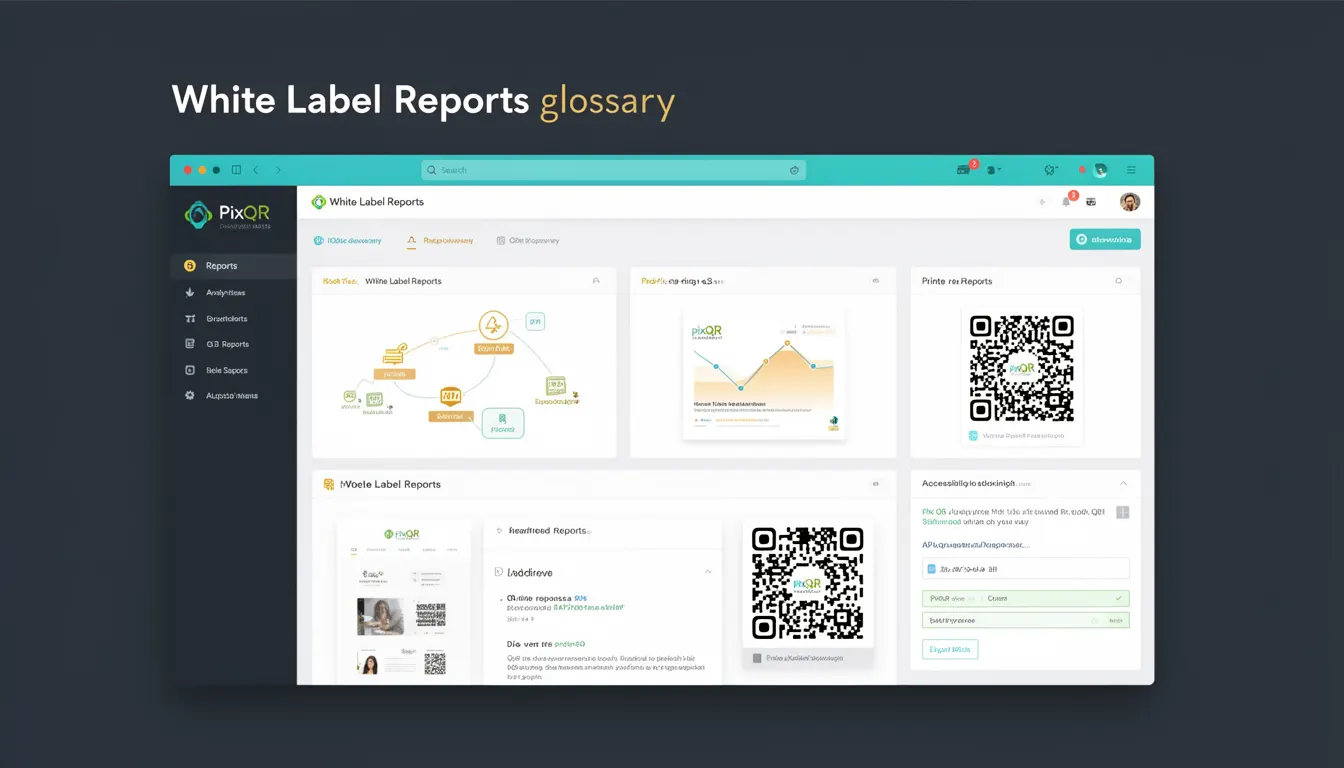
Task: Toggle the green row with checkmark
Action: click(1025, 598)
